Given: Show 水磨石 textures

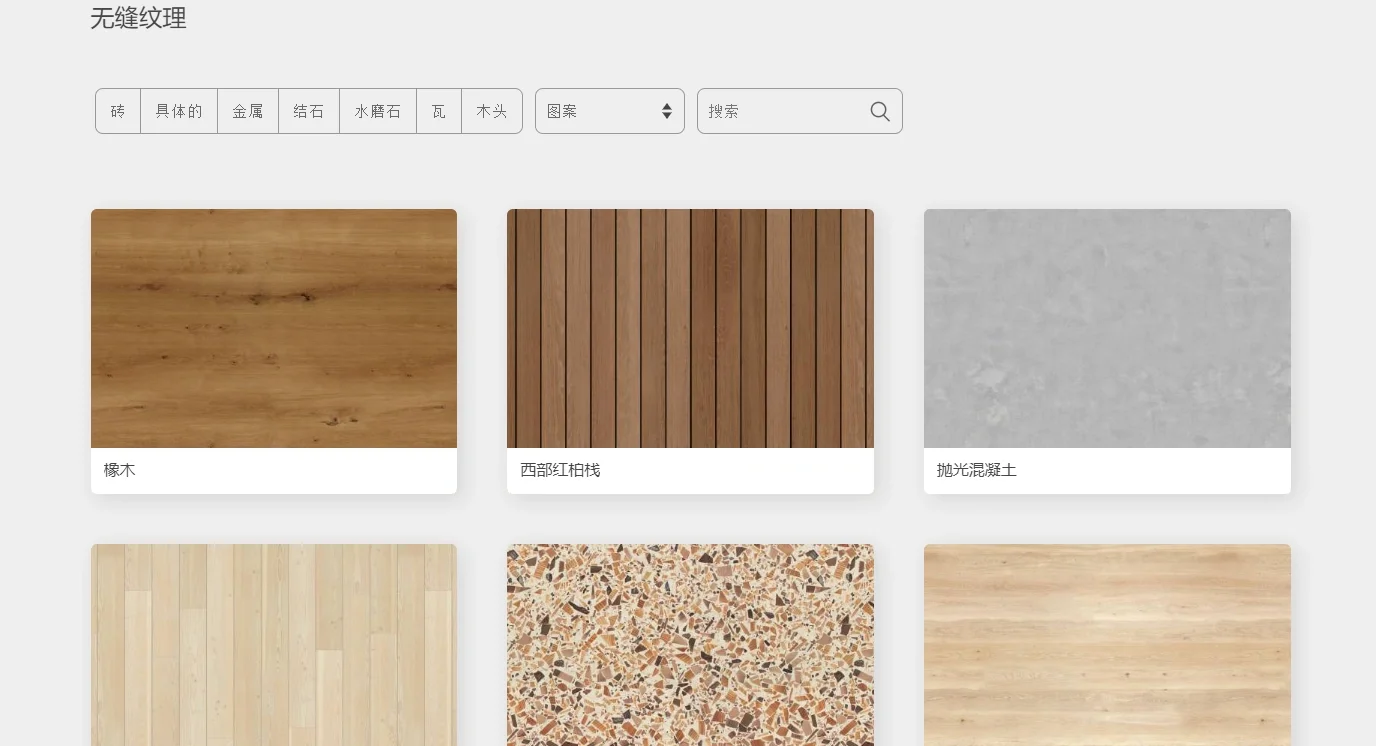Looking at the screenshot, I should [378, 111].
